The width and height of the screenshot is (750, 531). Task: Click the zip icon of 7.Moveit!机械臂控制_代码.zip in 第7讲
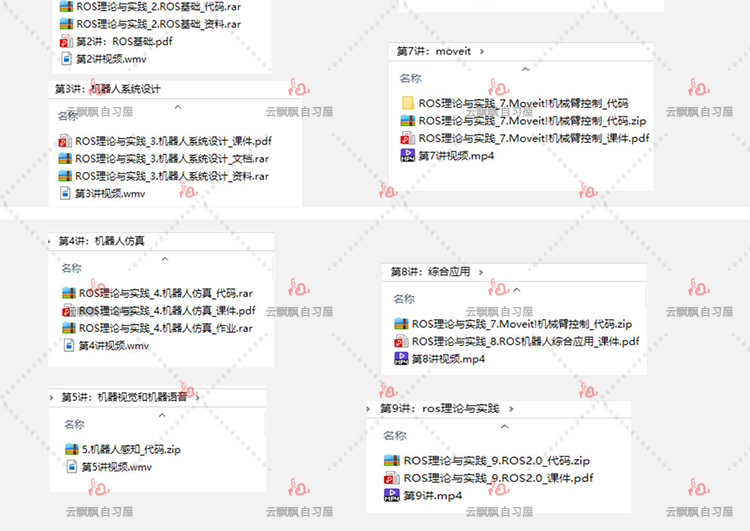tap(408, 121)
